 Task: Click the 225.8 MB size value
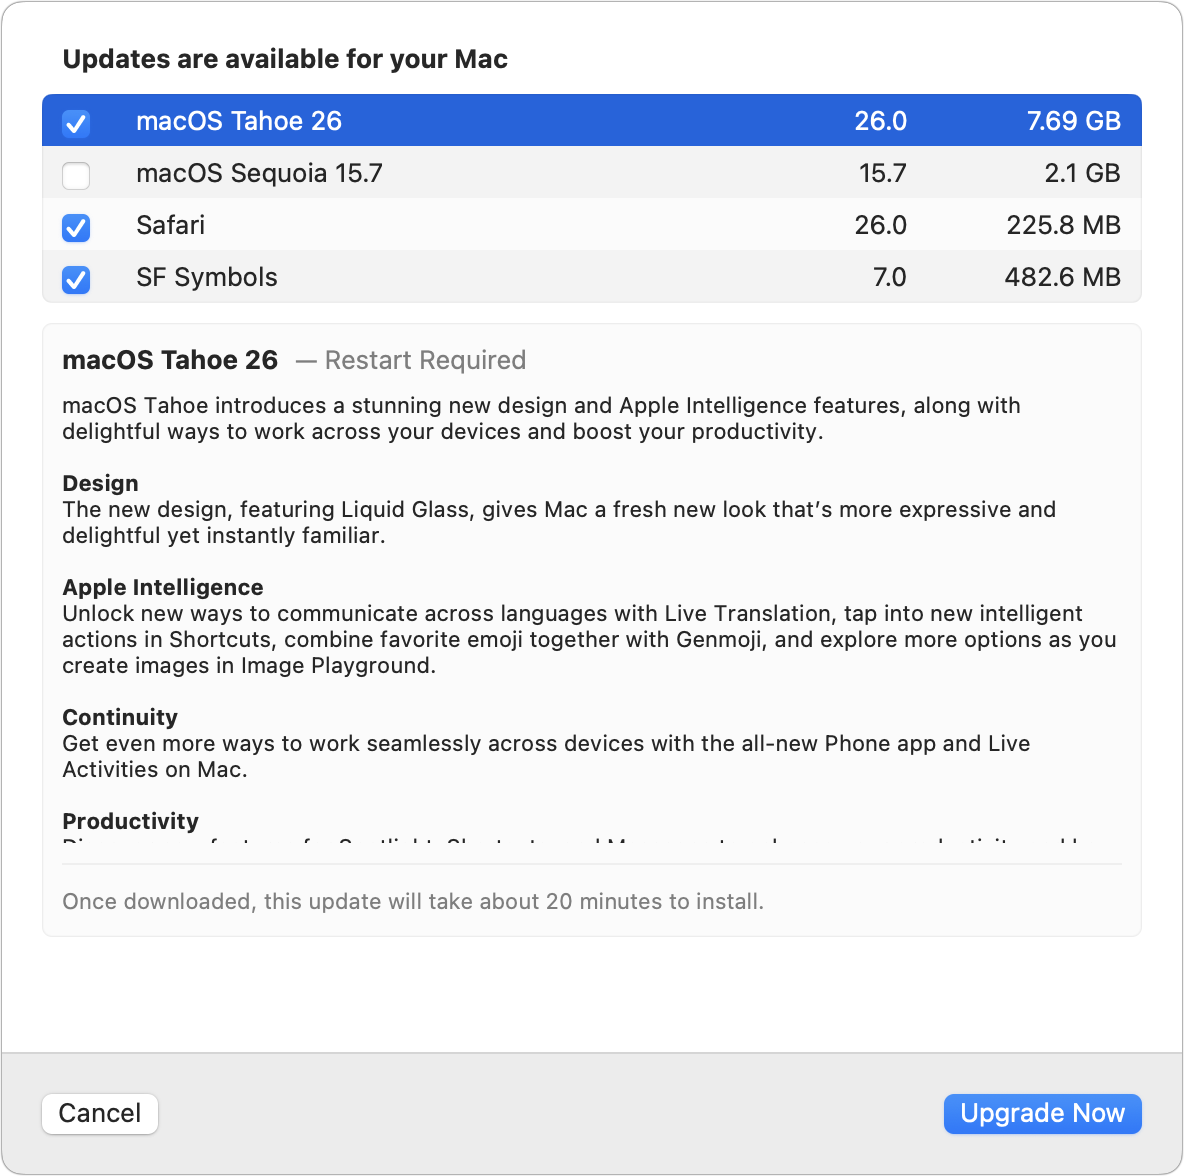tap(1063, 225)
